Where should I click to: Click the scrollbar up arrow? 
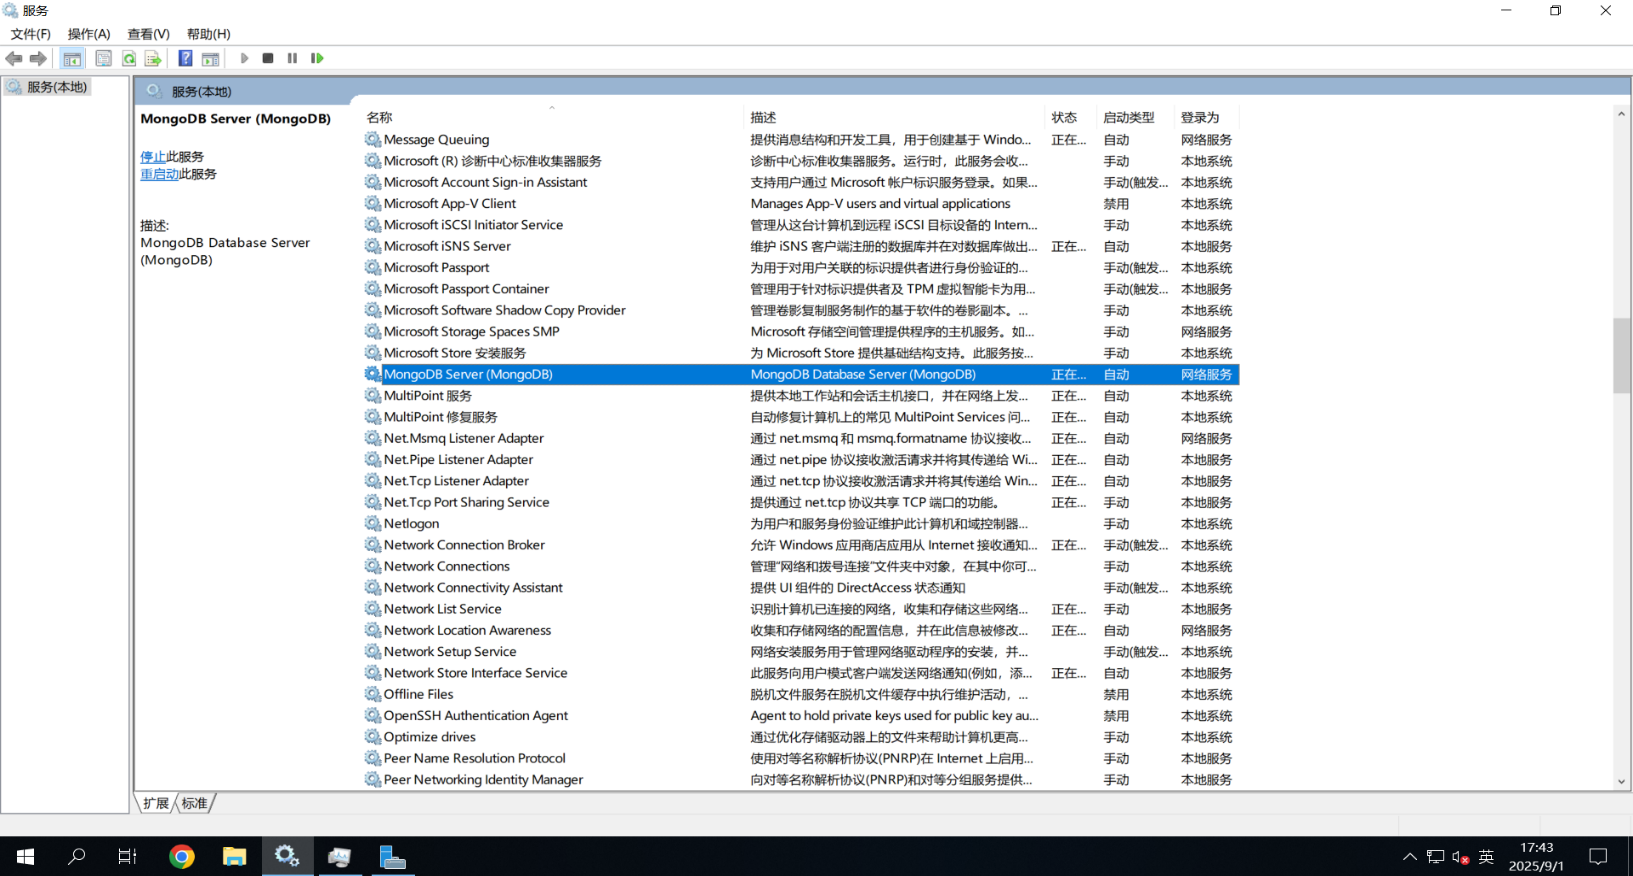click(x=1621, y=114)
